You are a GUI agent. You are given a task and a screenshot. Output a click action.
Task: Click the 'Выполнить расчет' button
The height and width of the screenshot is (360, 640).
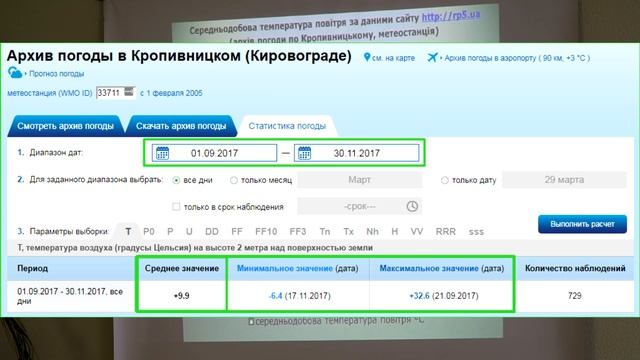coord(582,224)
